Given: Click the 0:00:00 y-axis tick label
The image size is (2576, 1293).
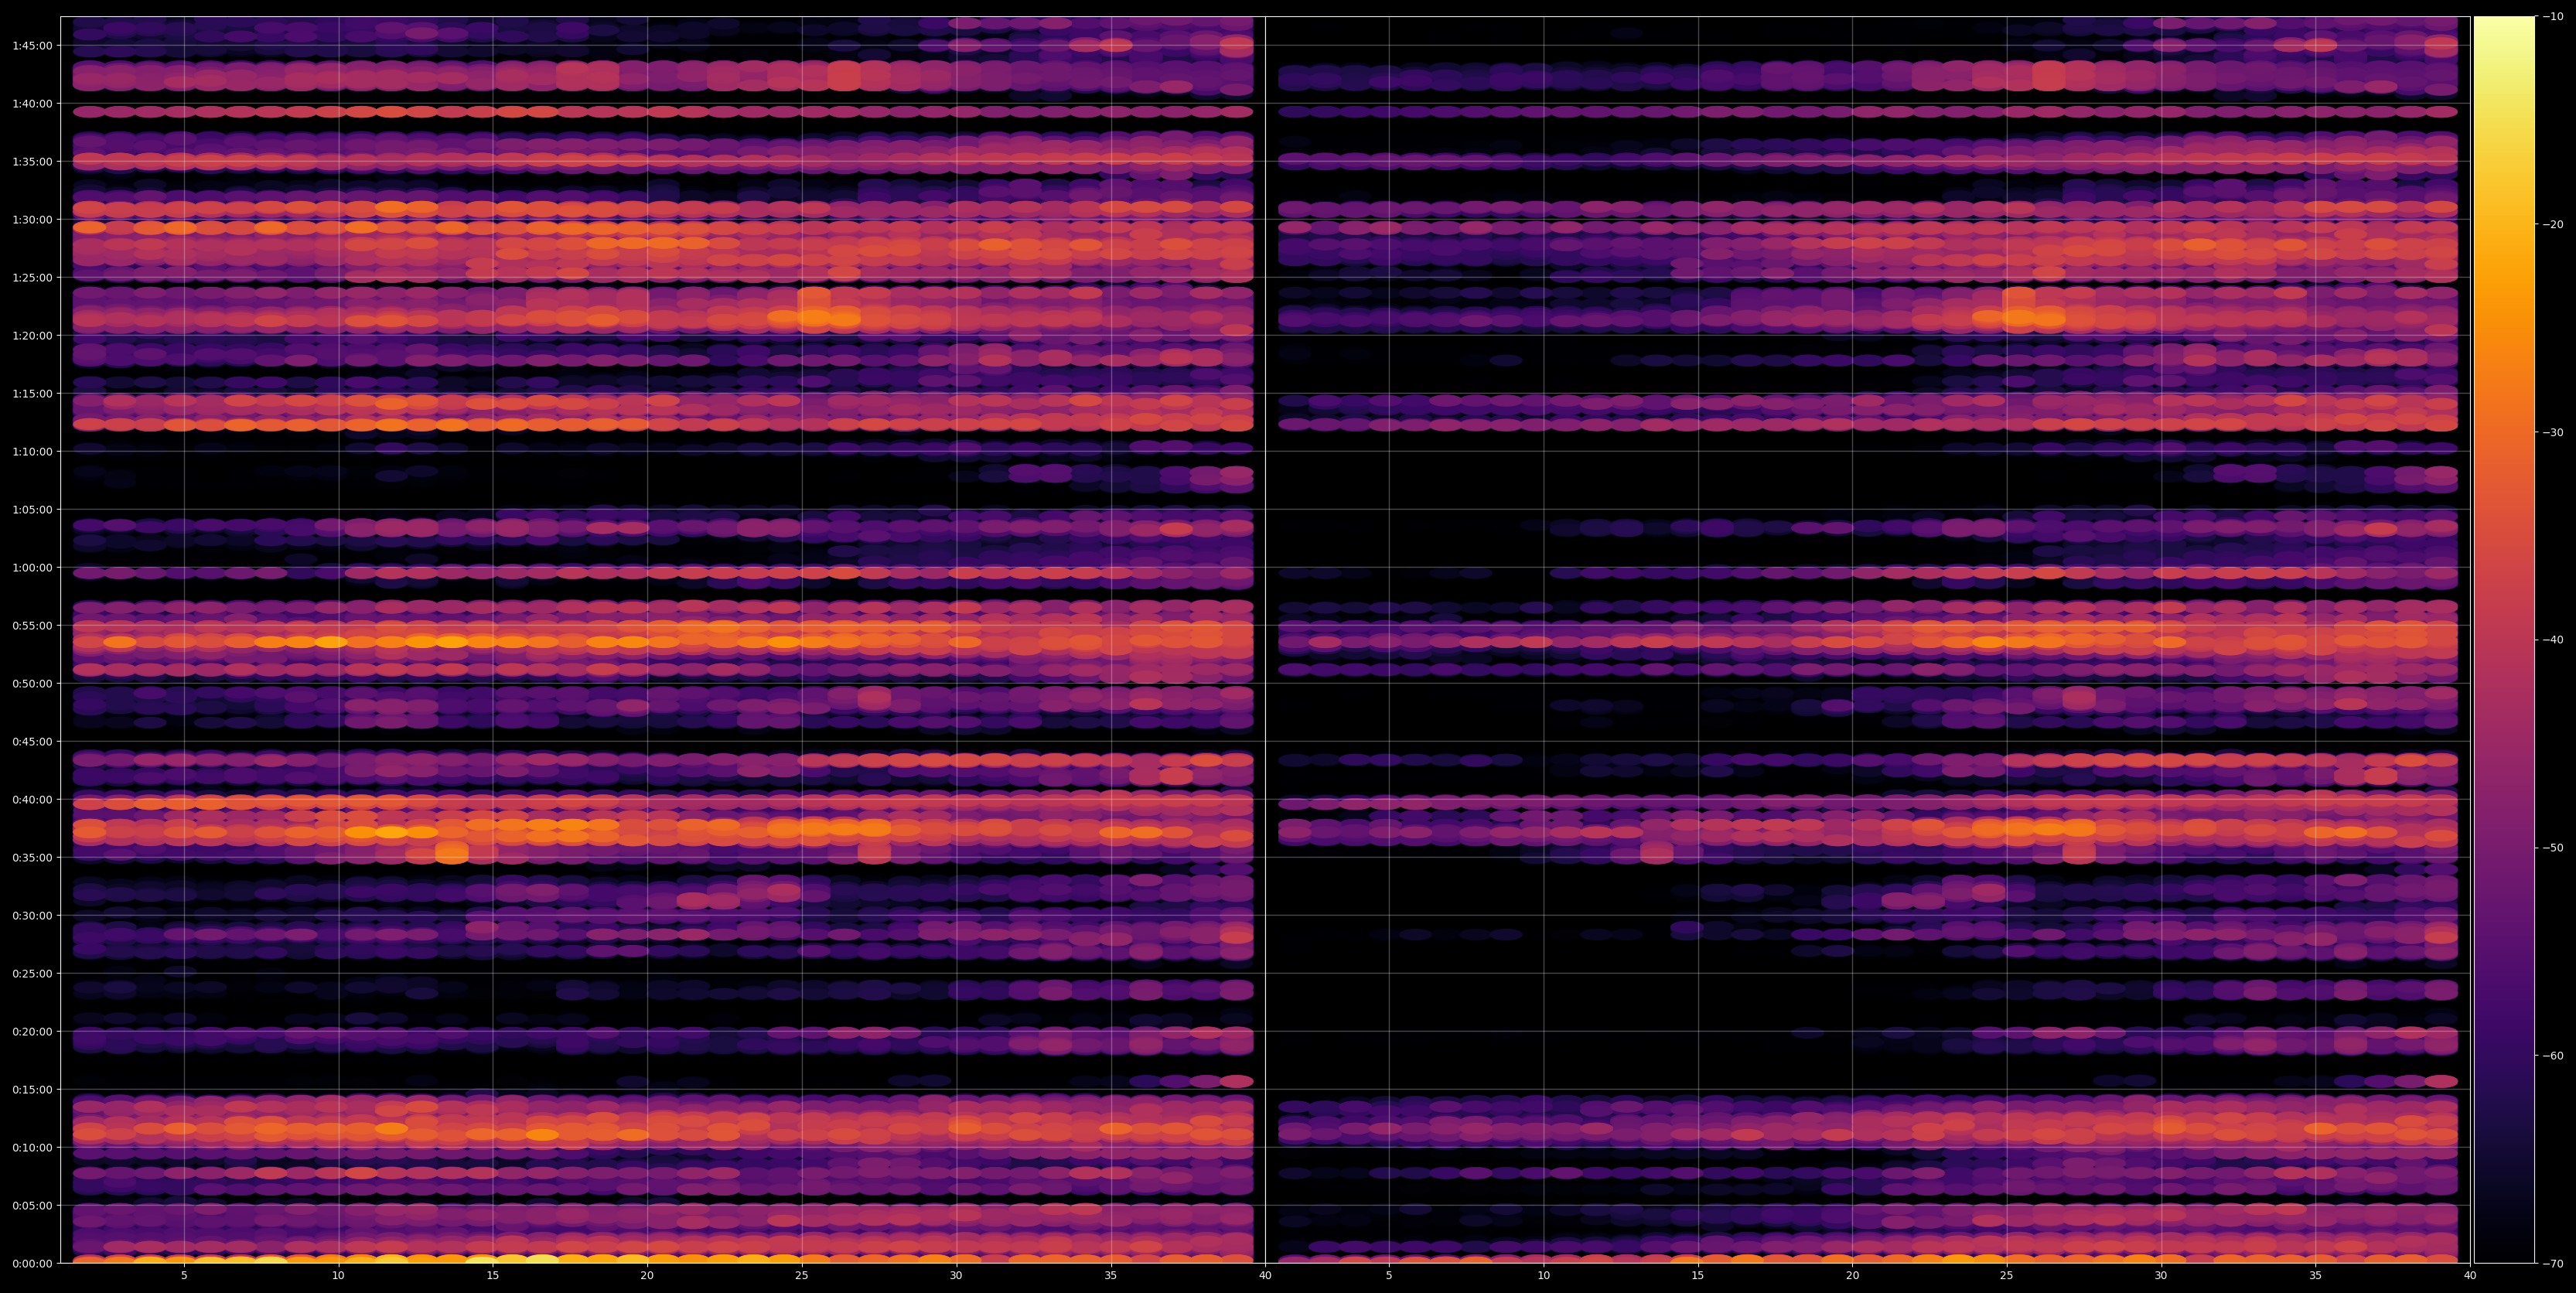Looking at the screenshot, I should 33,1263.
